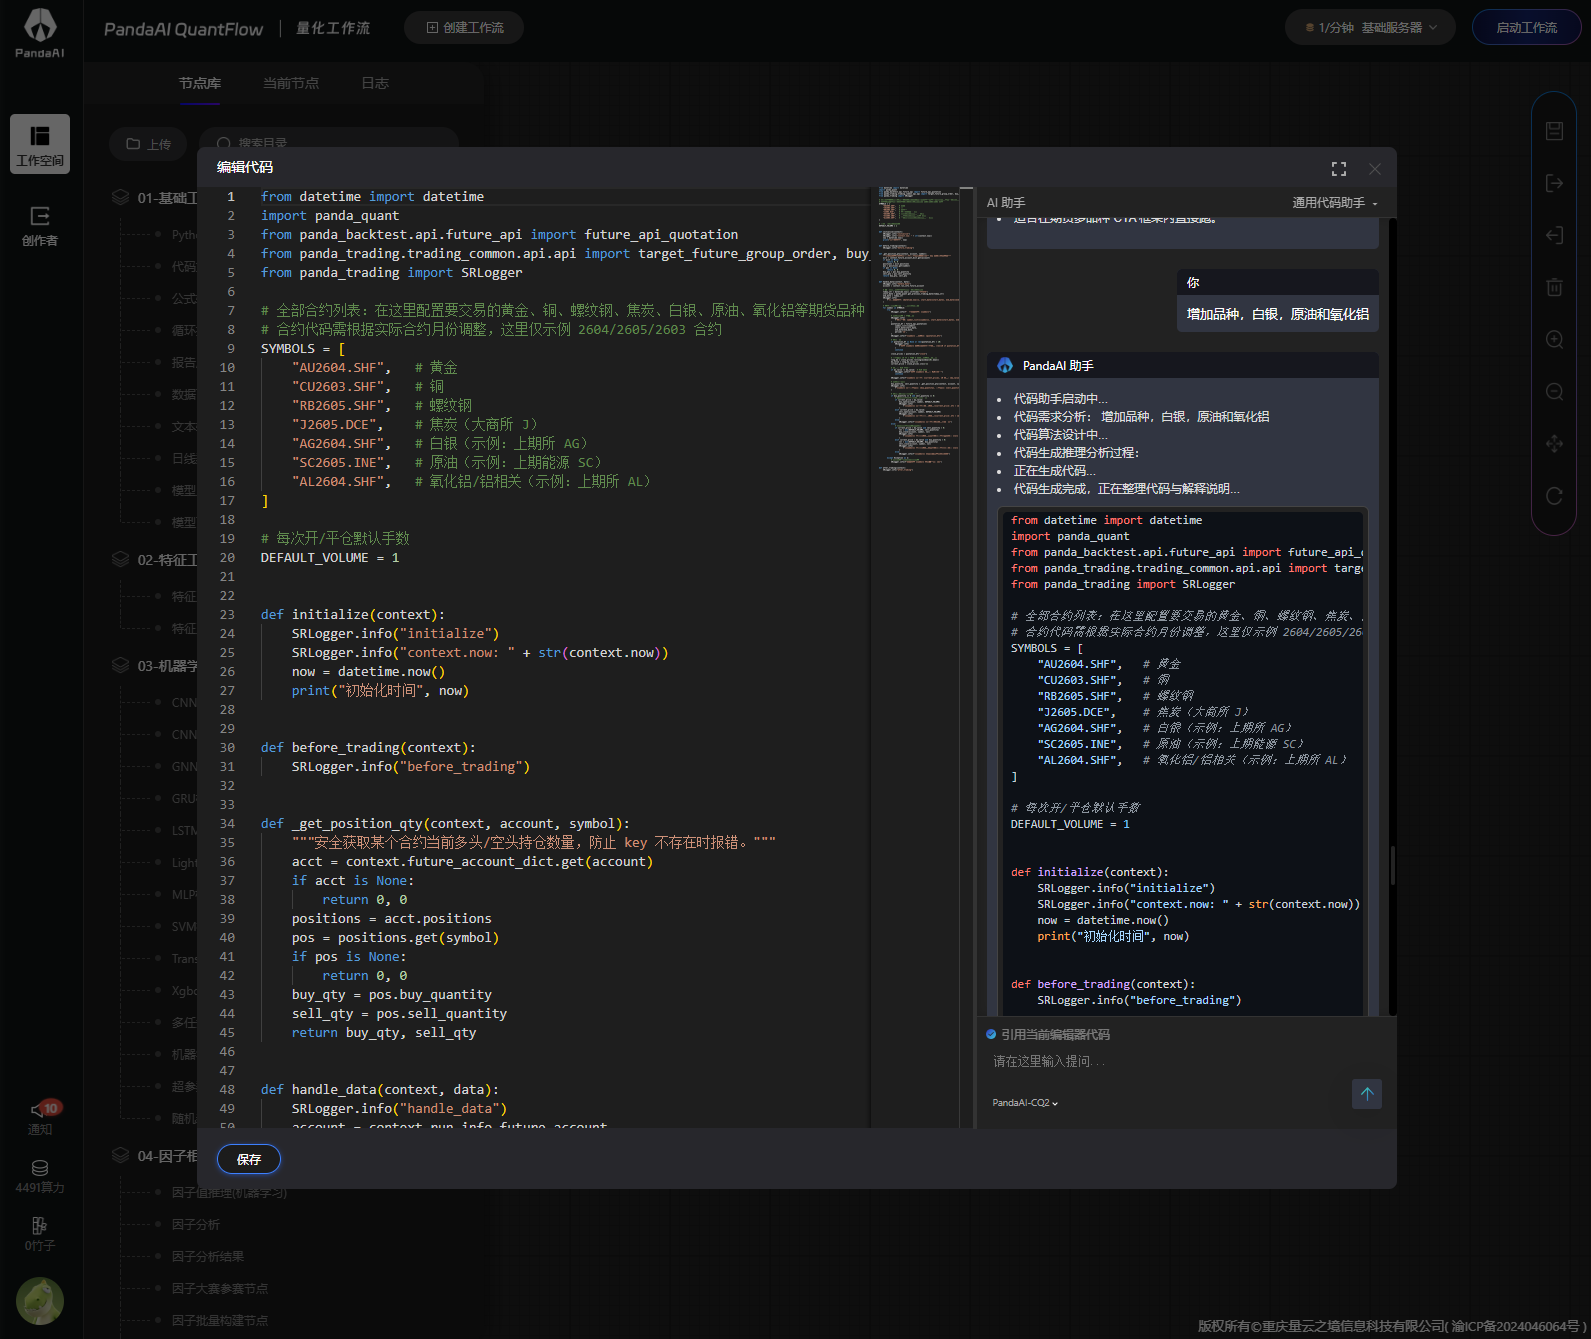This screenshot has width=1591, height=1339.
Task: Click code line 20 DEFAULT_VOLUME = 1
Action: [x=330, y=558]
